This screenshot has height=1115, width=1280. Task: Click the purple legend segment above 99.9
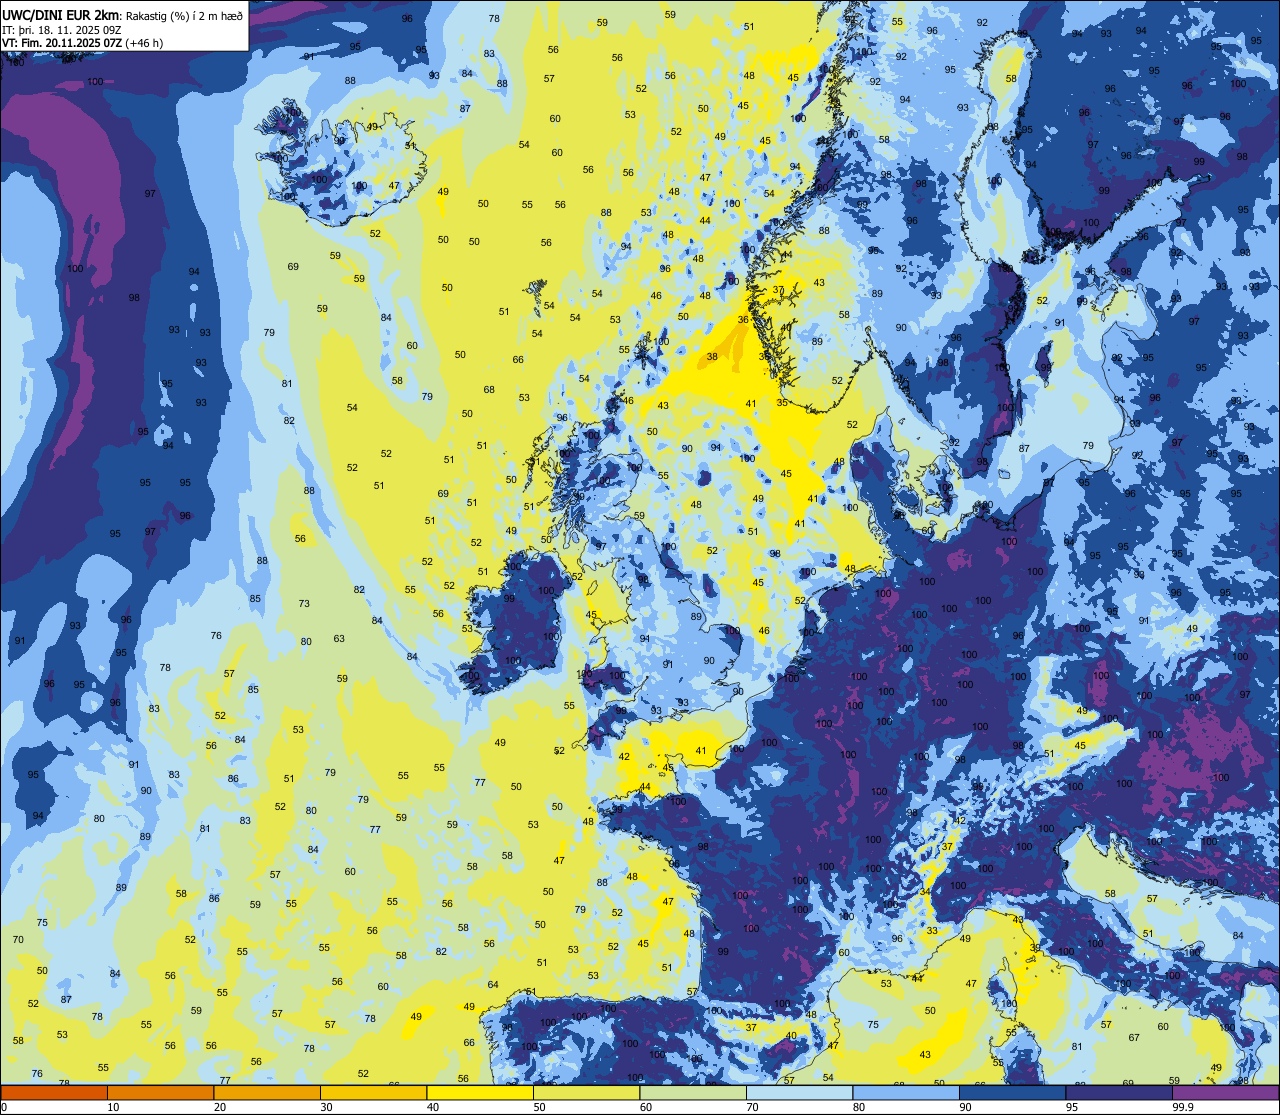(x=1225, y=1092)
